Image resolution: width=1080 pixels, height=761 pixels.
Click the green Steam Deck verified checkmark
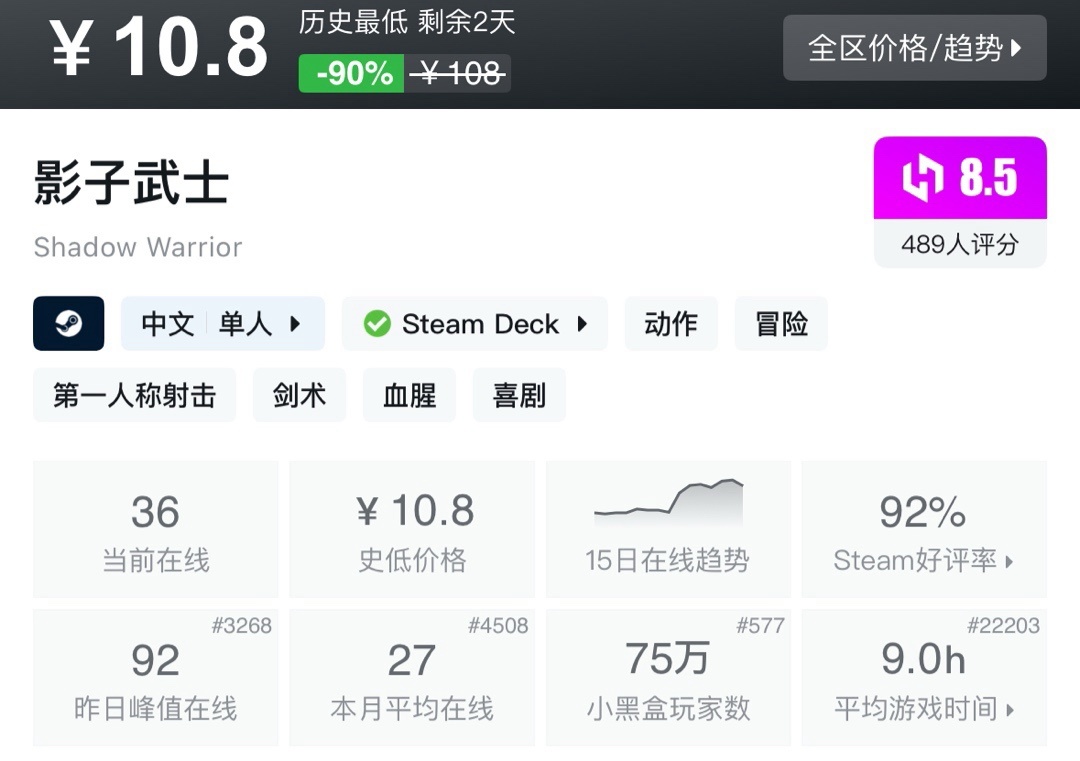(377, 324)
